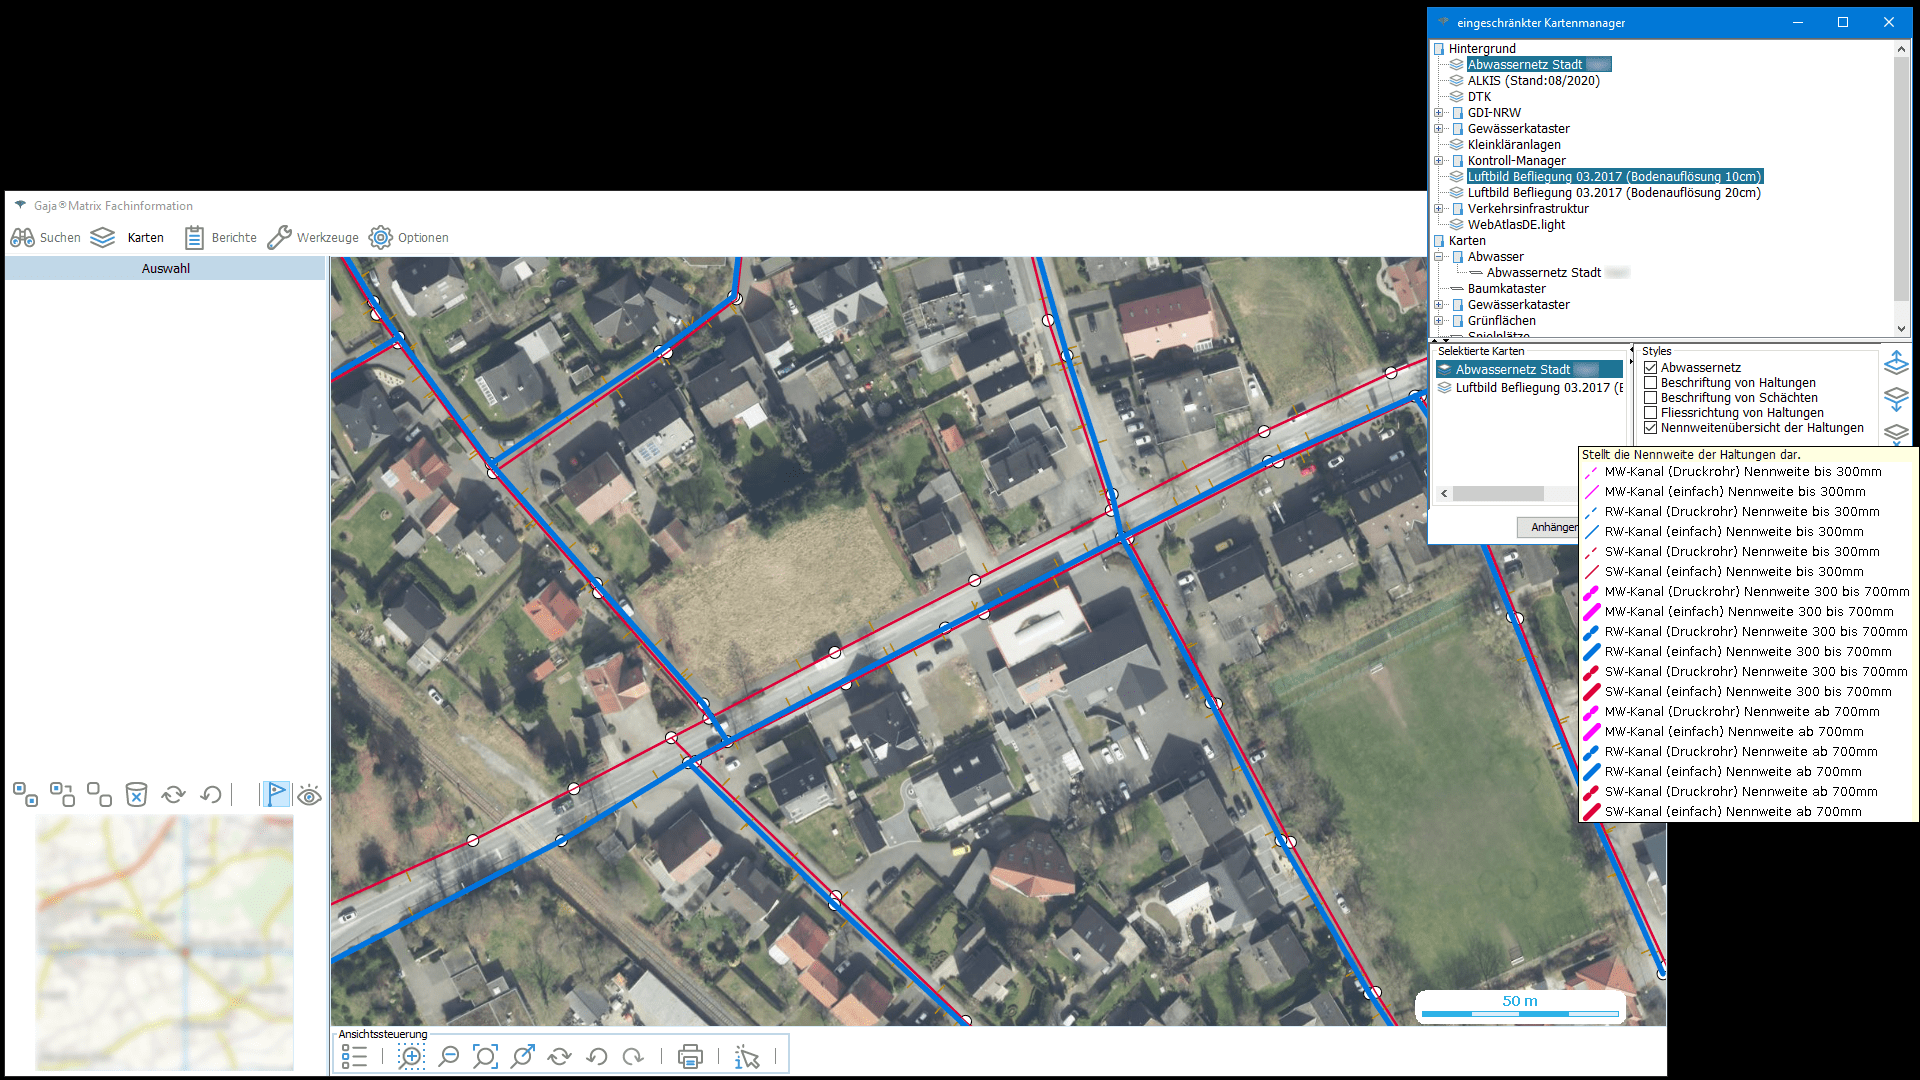Click the zoom in magnifier tool
The width and height of the screenshot is (1920, 1080).
click(411, 1056)
